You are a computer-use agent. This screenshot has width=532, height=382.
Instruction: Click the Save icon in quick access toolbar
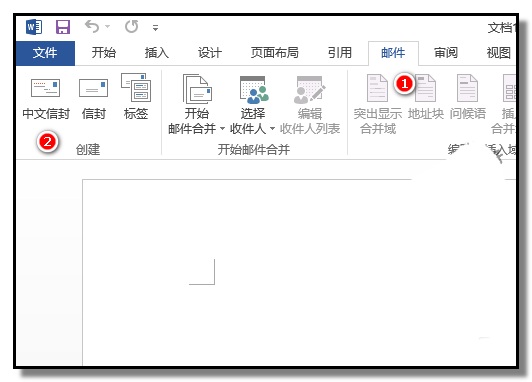coord(63,27)
